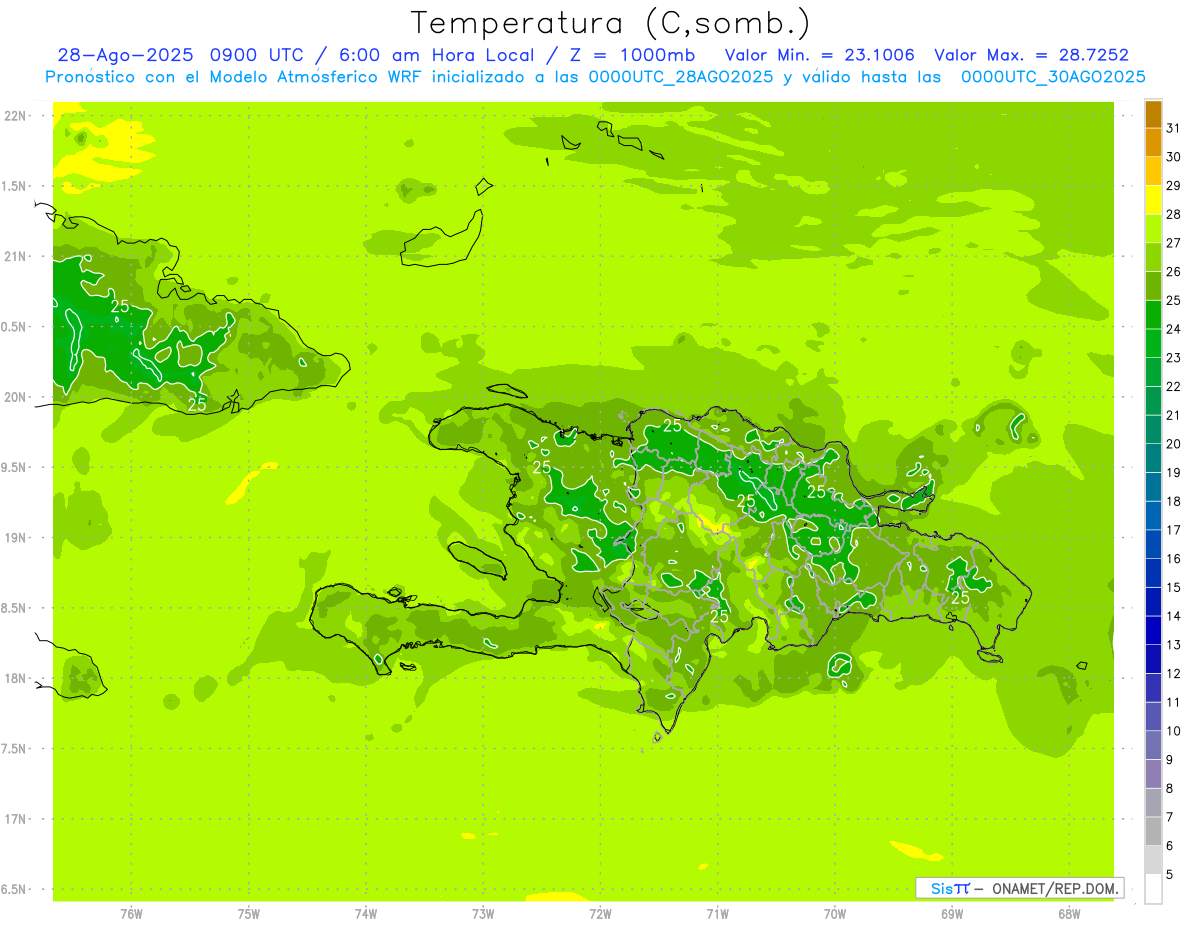Click the '1.5N' latitude label
The height and width of the screenshot is (927, 1200).
tap(15, 186)
